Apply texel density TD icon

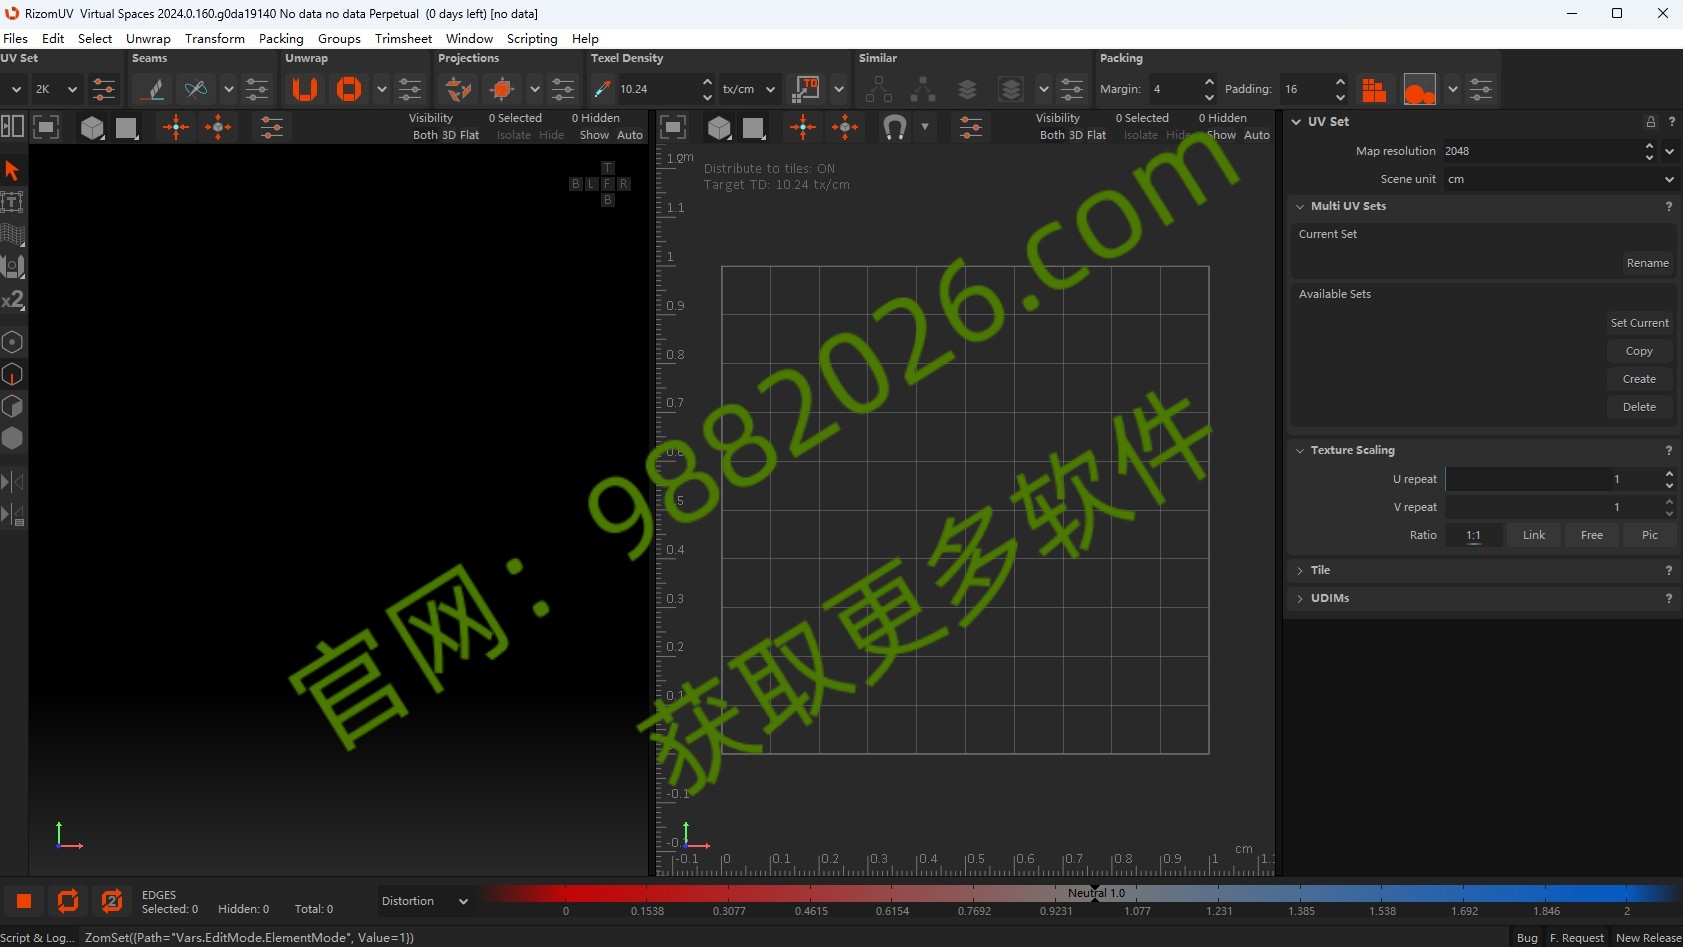(x=806, y=89)
